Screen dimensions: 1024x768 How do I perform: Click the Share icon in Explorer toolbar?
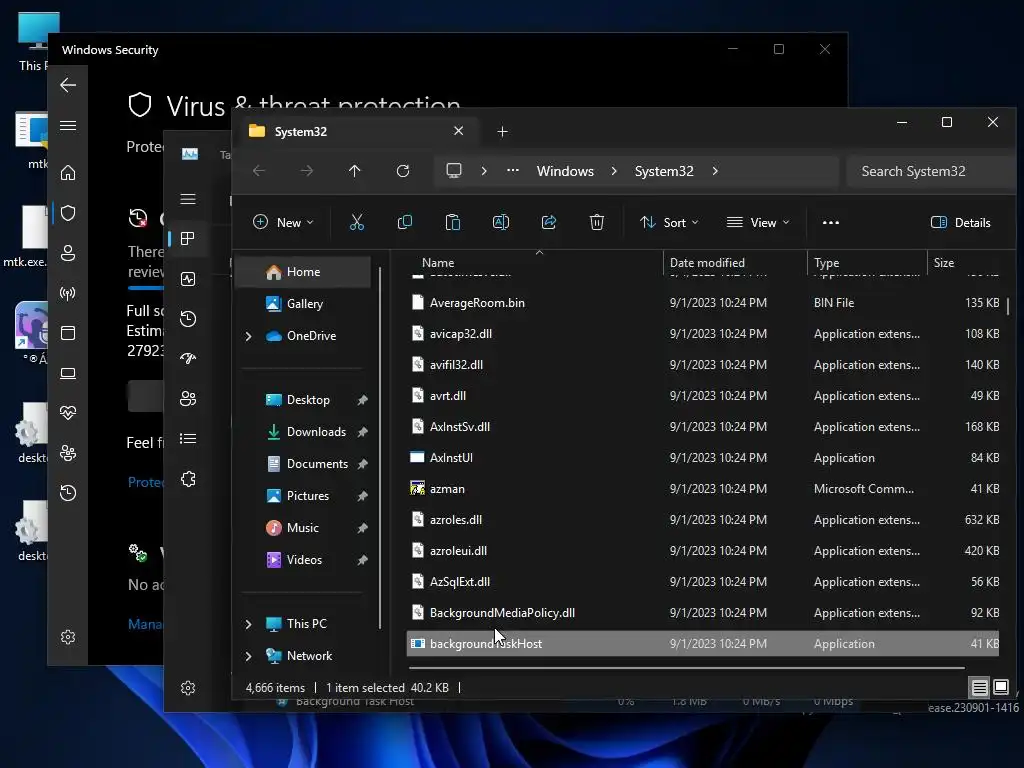click(x=549, y=223)
